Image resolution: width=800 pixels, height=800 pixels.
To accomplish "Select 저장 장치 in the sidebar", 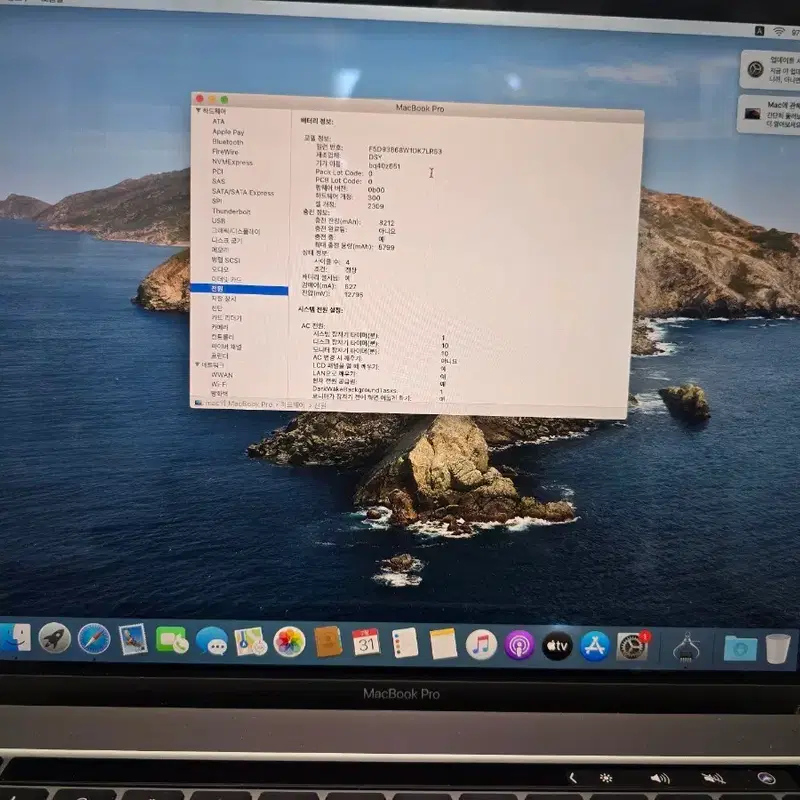I will click(x=223, y=298).
